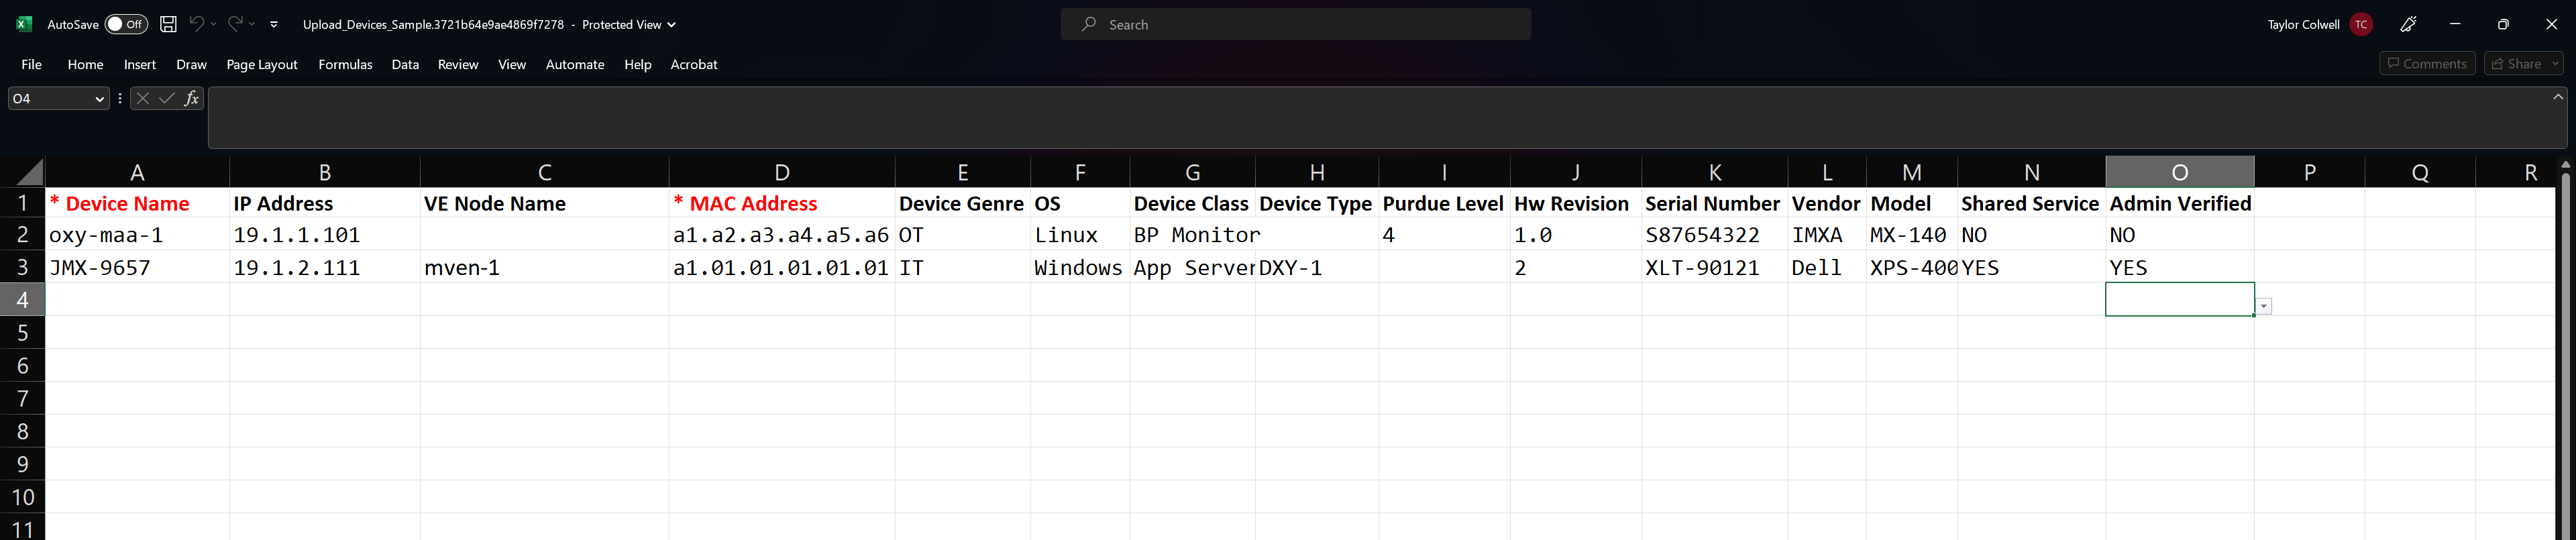Click the Undo arrow icon
Screen dimensions: 2576x540
pyautogui.click(x=196, y=24)
